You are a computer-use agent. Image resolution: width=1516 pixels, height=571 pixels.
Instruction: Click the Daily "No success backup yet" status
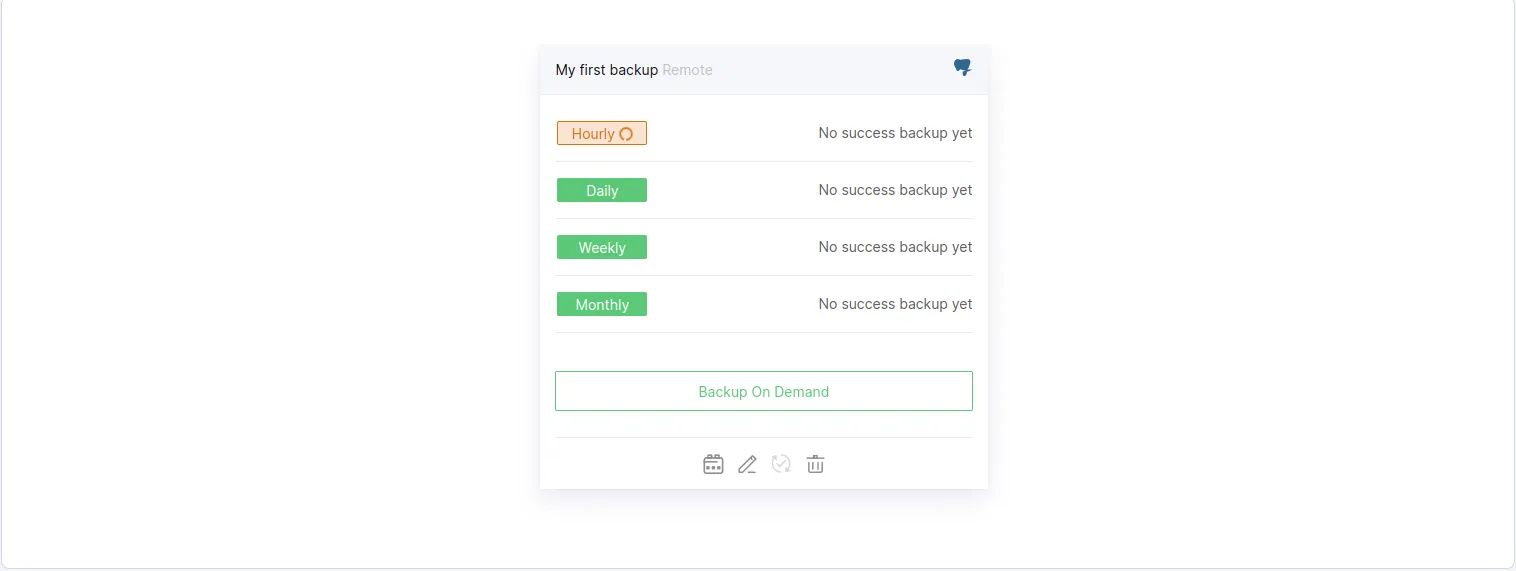(895, 190)
